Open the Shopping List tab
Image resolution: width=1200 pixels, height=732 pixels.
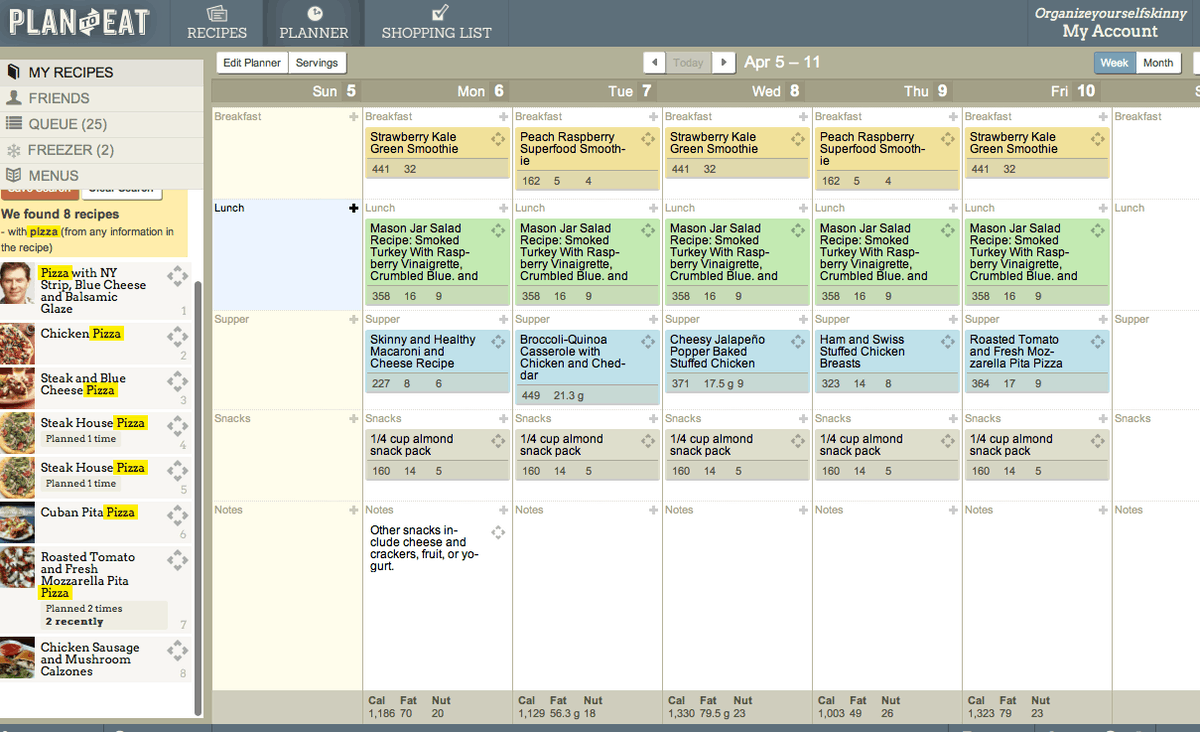(x=436, y=22)
